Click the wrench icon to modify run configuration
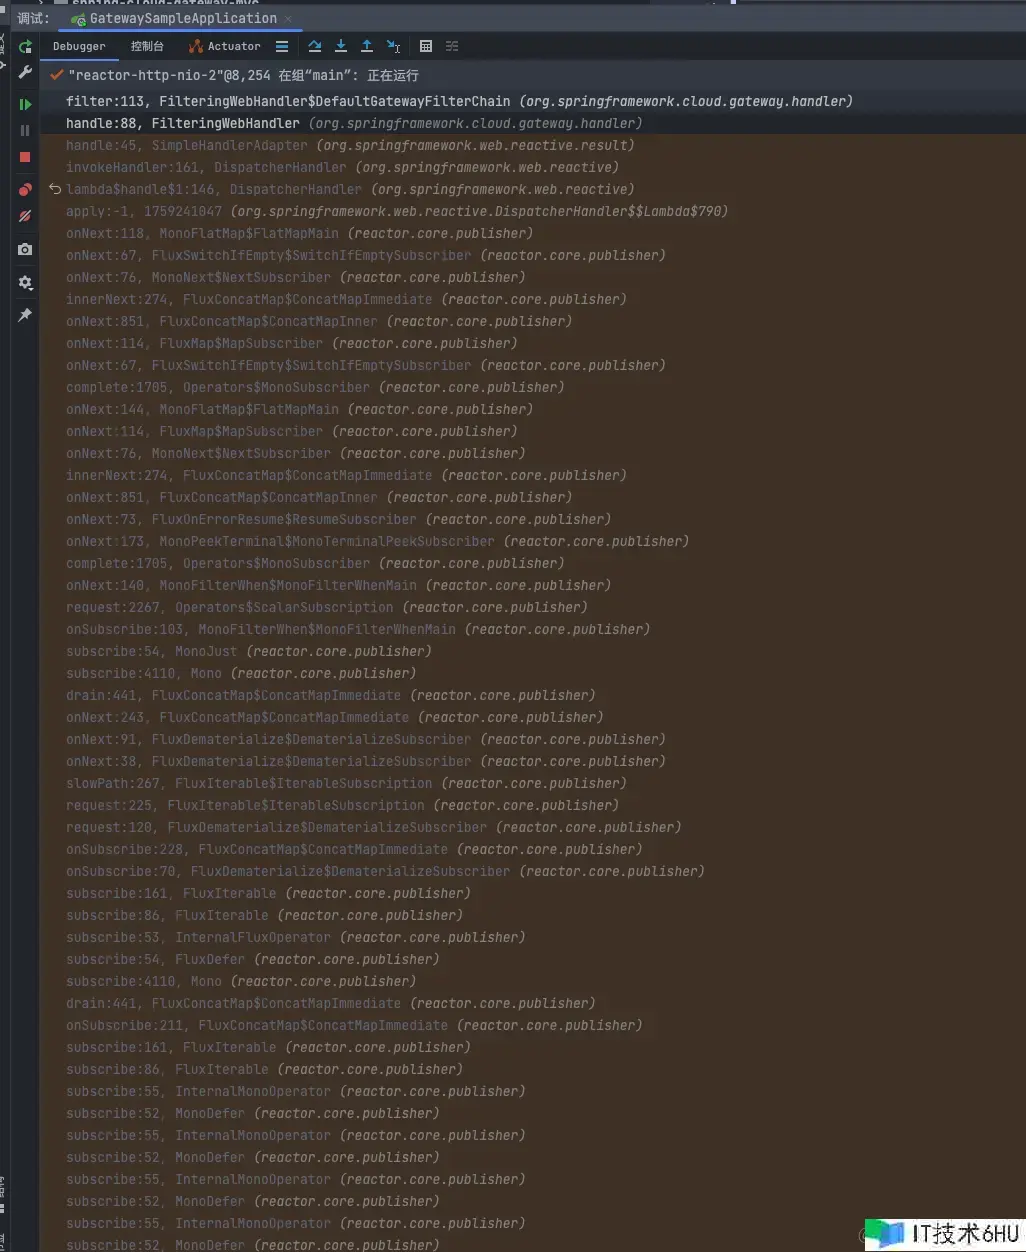 pyautogui.click(x=25, y=73)
